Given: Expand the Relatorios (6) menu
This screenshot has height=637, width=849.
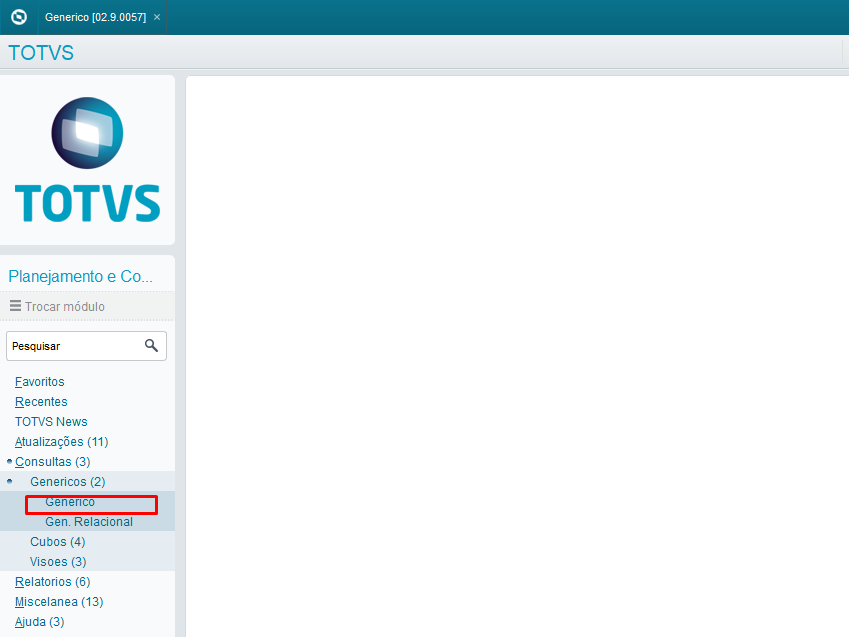Looking at the screenshot, I should pos(53,582).
